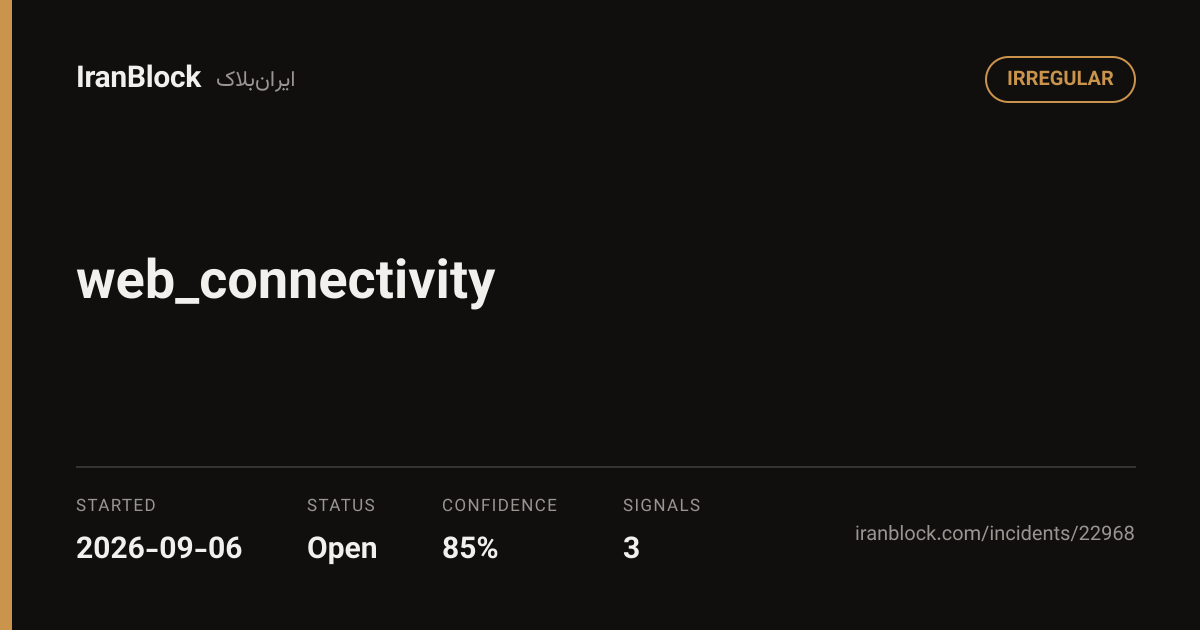
Task: Select the 85% confidence value
Action: 470,548
